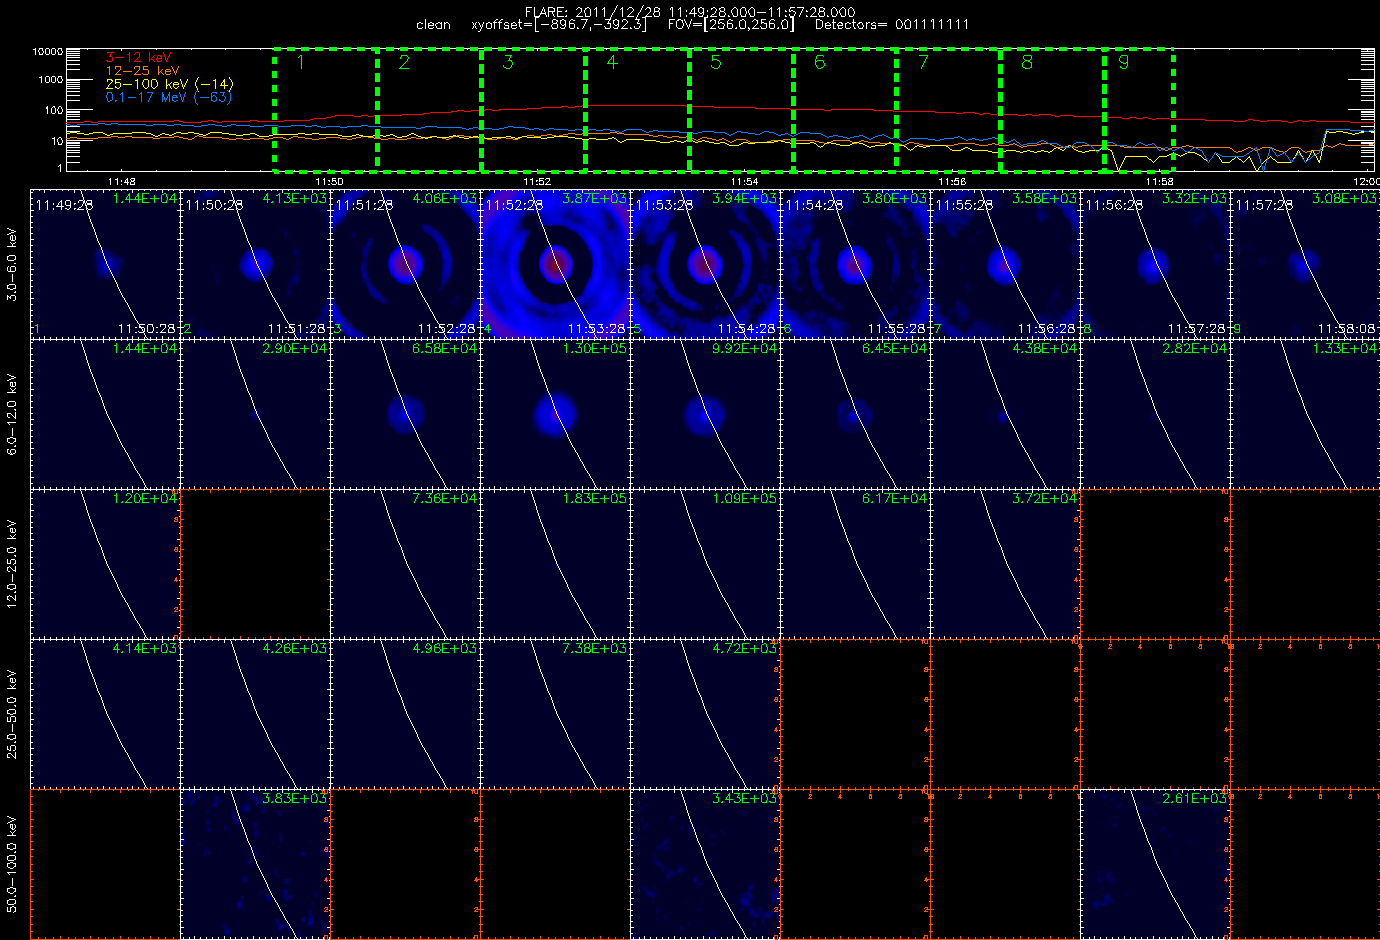1380x940 pixels.
Task: Open the image panel labeled 1.20E+04
Action: click(x=105, y=564)
